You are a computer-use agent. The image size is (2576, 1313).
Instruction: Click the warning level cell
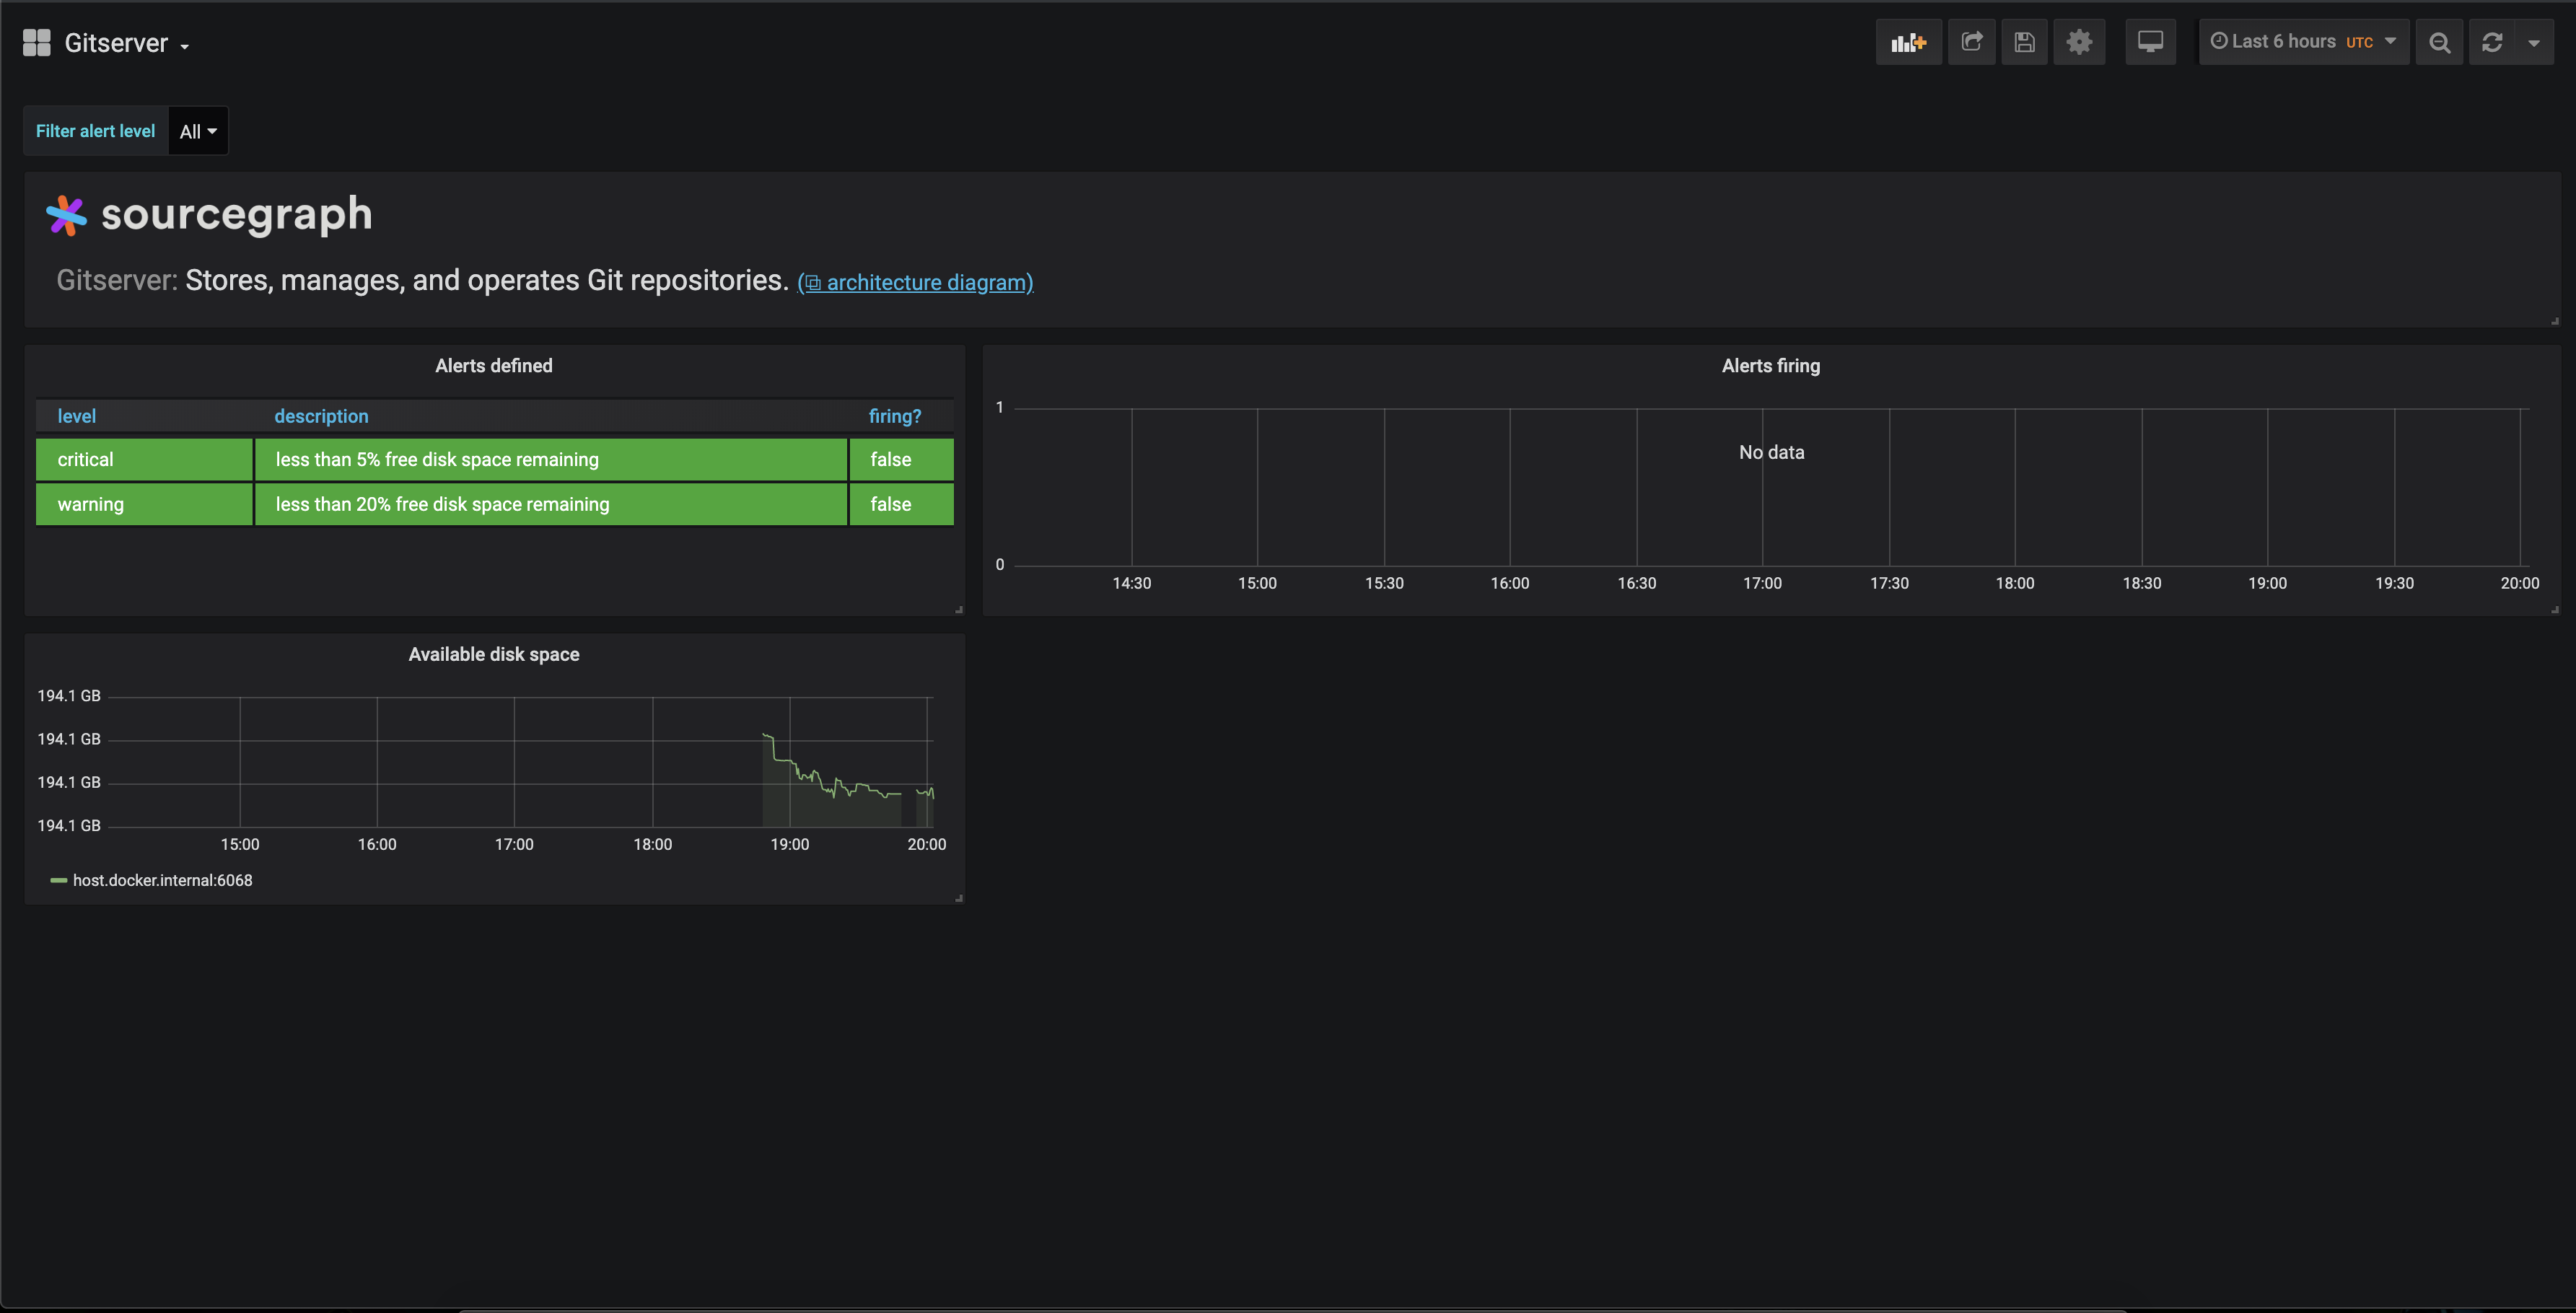[144, 504]
